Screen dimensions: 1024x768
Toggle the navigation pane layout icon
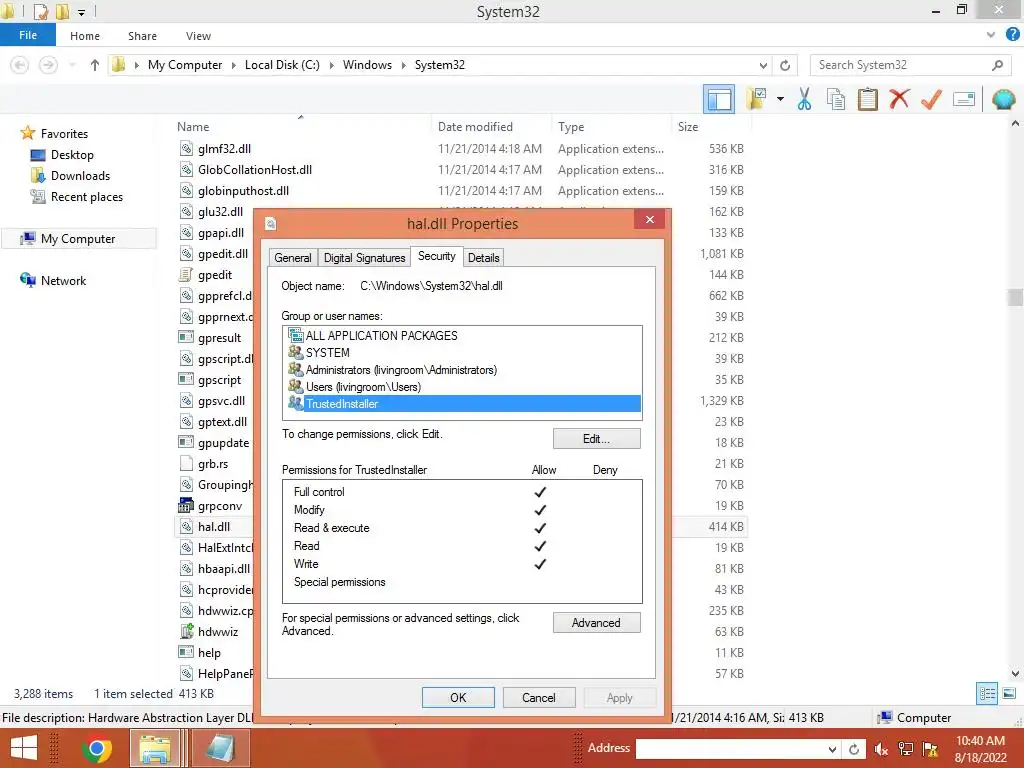click(719, 99)
